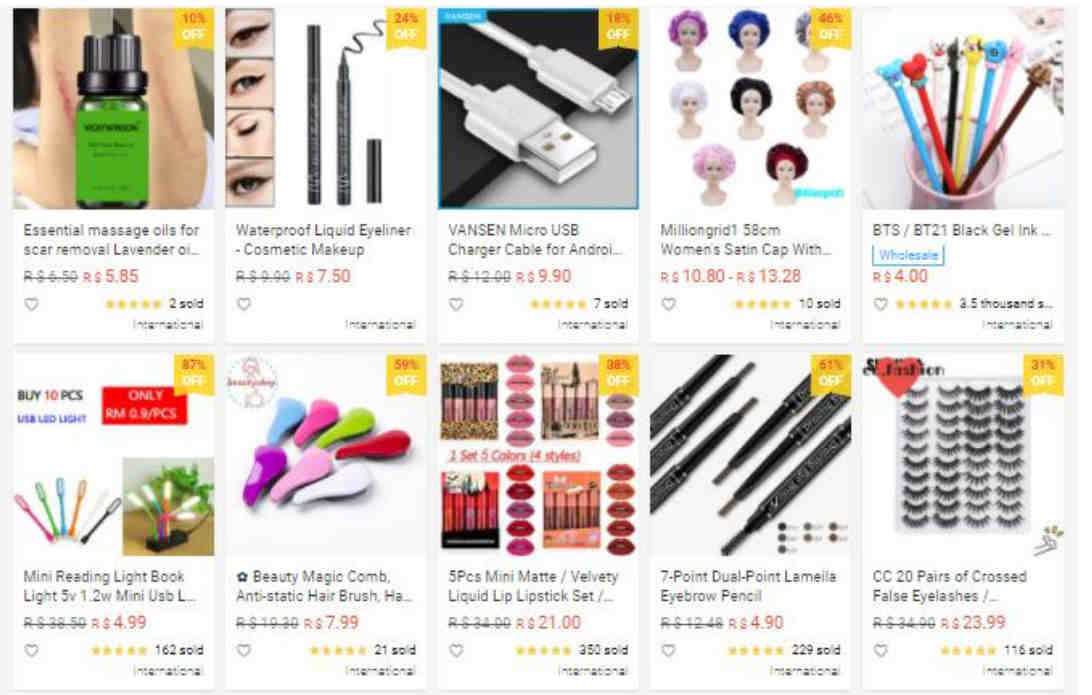Open Essential massage oils product title link
This screenshot has height=695, width=1092.
[111, 240]
